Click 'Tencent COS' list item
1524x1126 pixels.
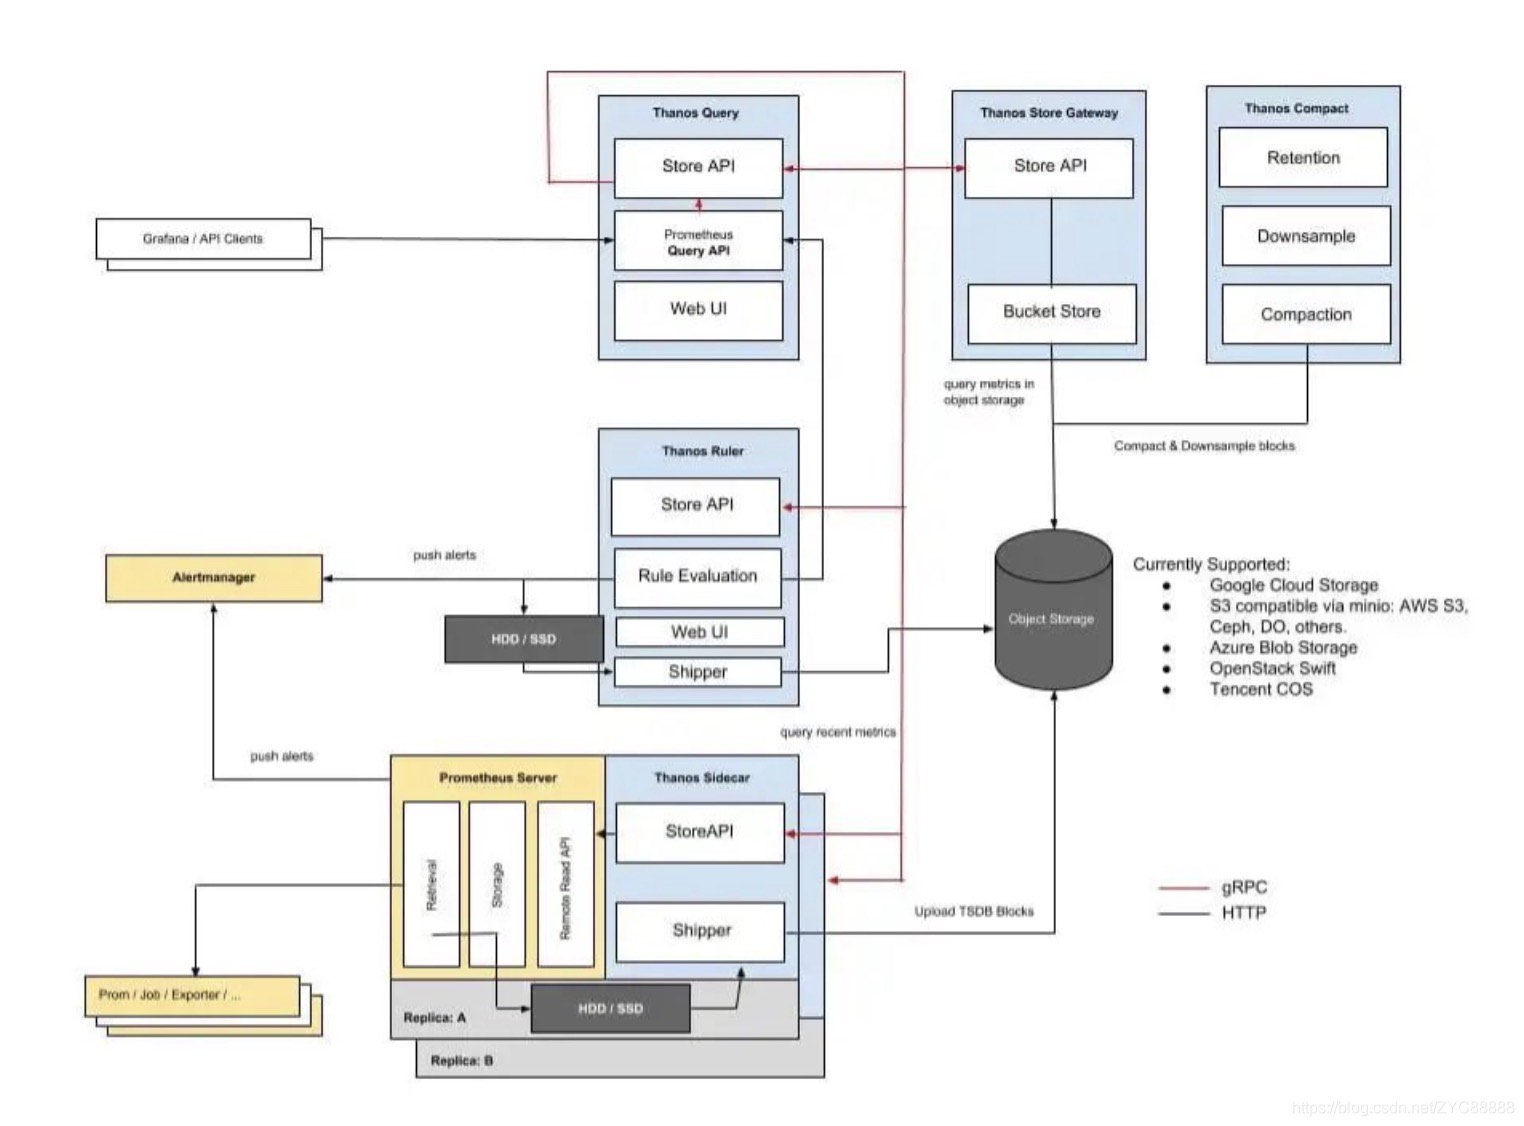point(1260,689)
